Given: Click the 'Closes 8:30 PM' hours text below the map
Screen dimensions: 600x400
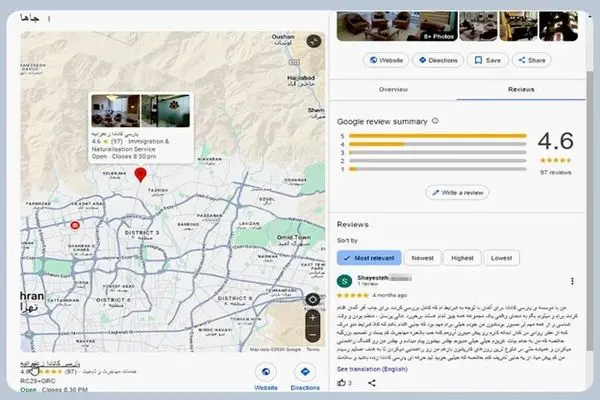Looking at the screenshot, I should (x=65, y=390).
